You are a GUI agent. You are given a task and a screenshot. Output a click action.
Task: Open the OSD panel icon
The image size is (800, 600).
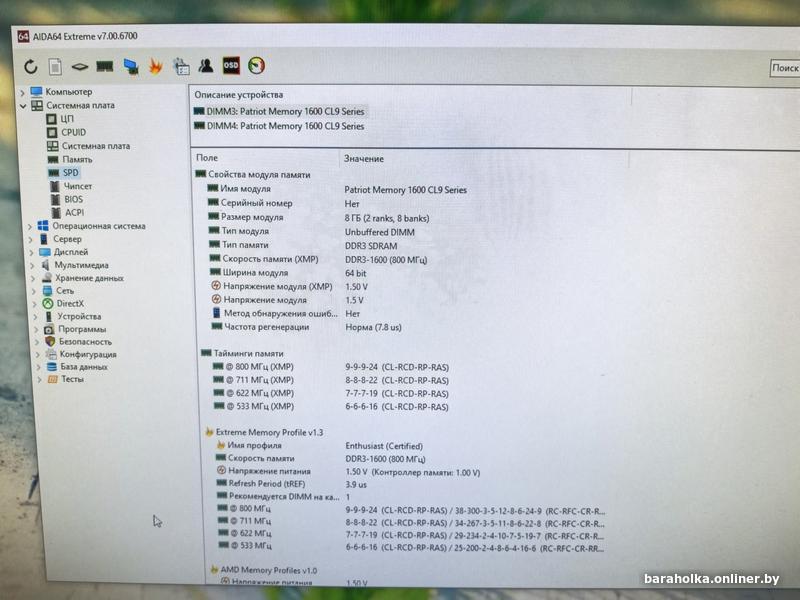[x=231, y=65]
